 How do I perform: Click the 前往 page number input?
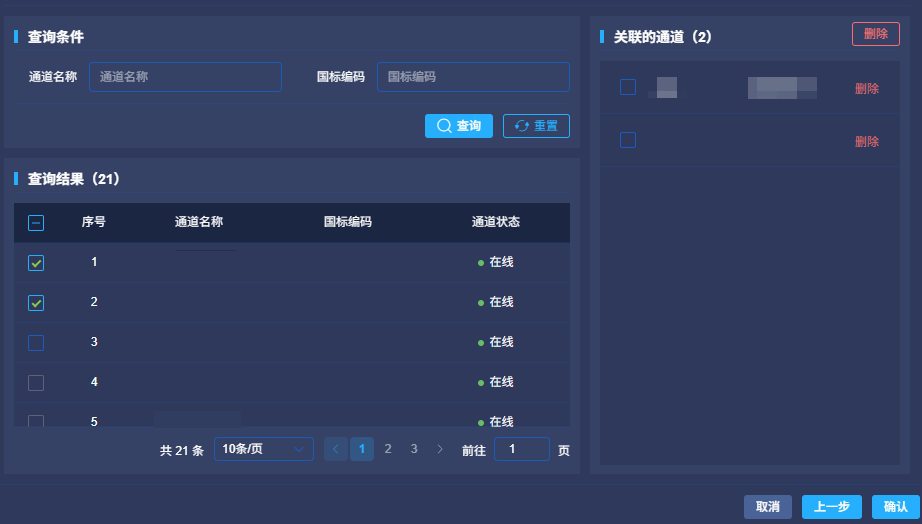(522, 449)
